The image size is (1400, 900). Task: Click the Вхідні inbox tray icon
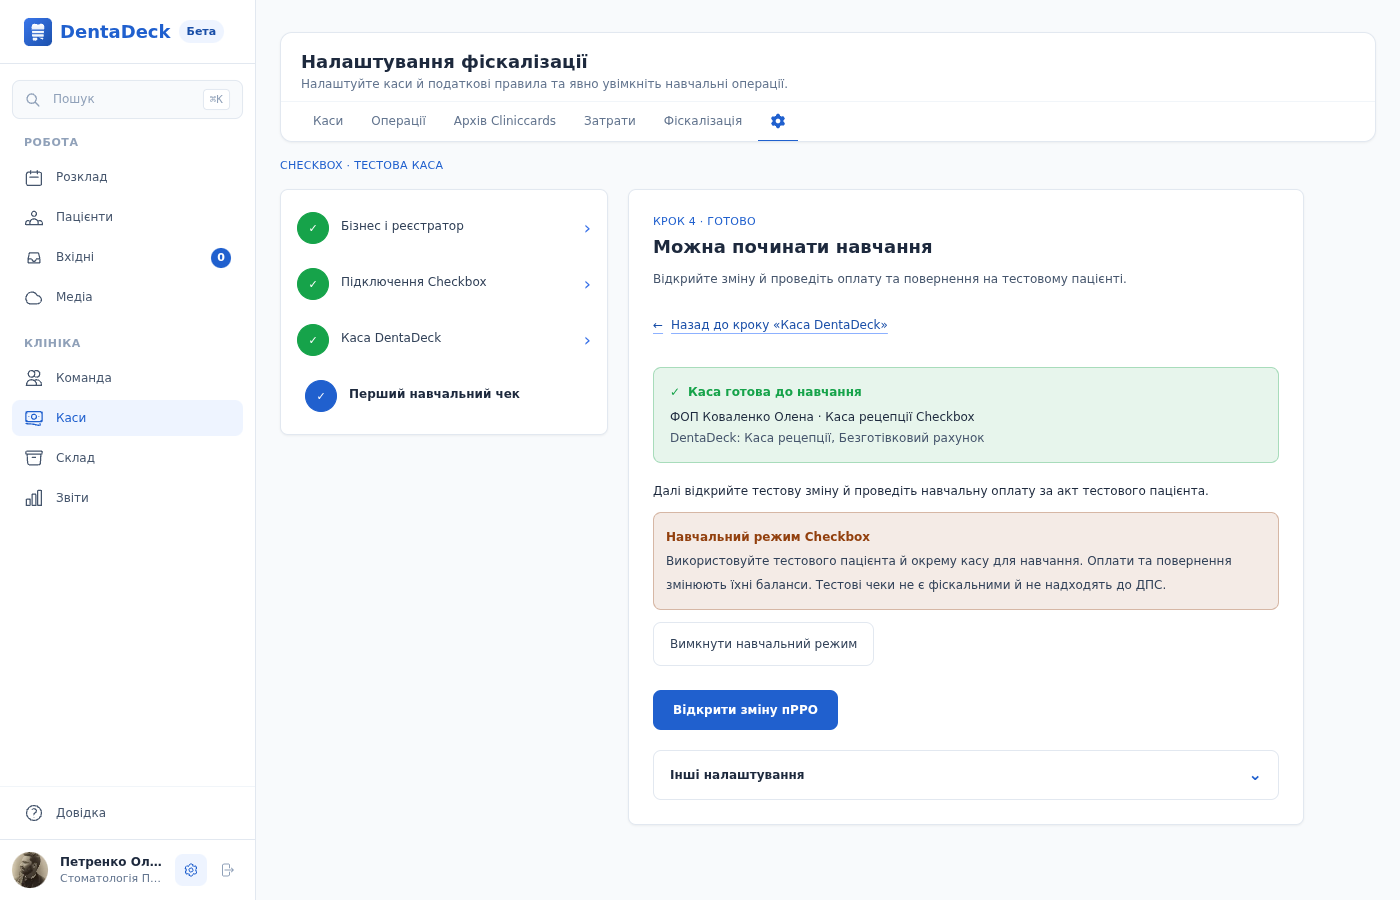pyautogui.click(x=34, y=257)
